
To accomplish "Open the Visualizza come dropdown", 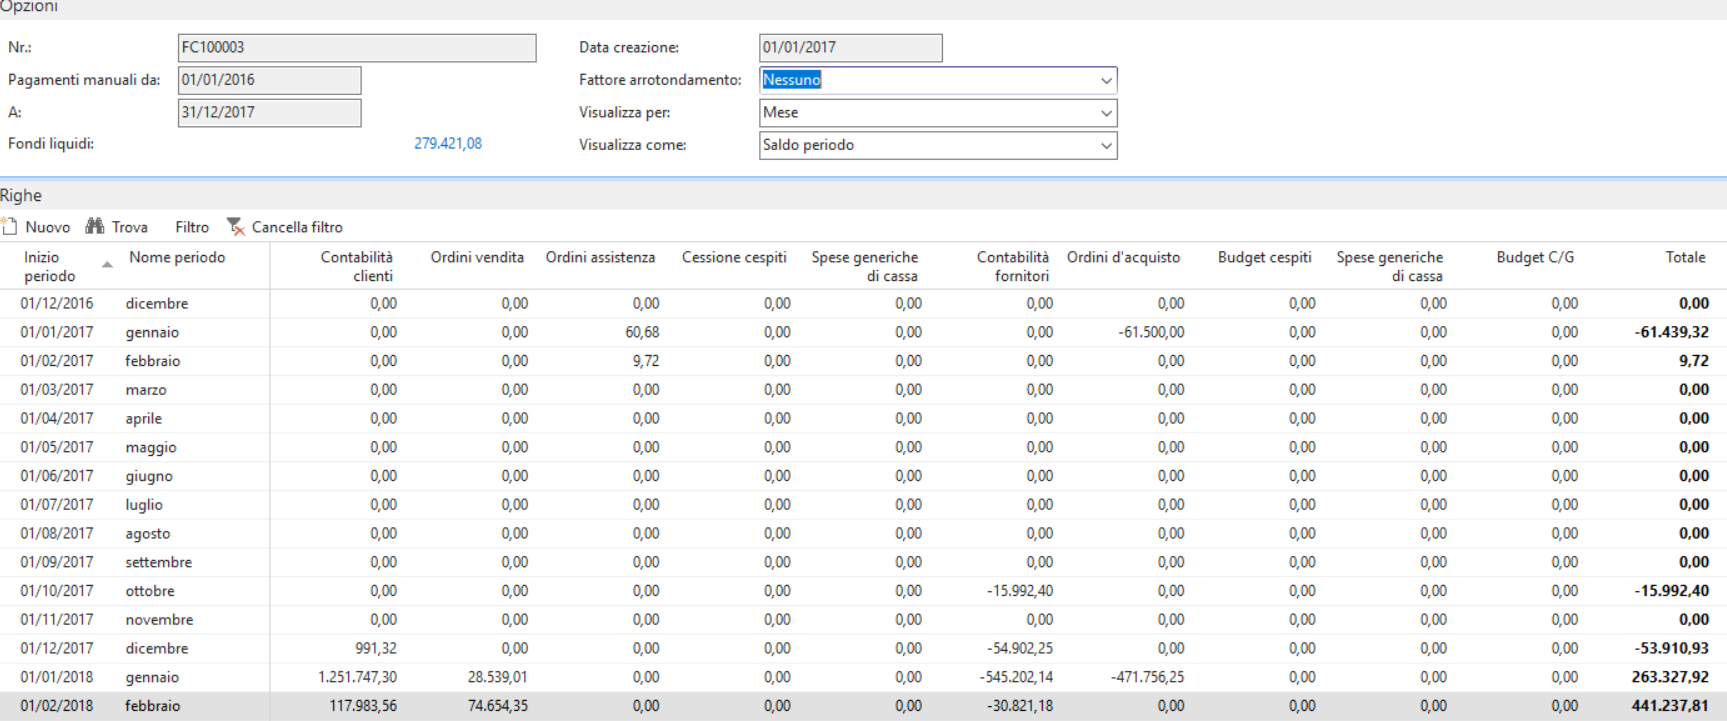I will click(x=1106, y=145).
